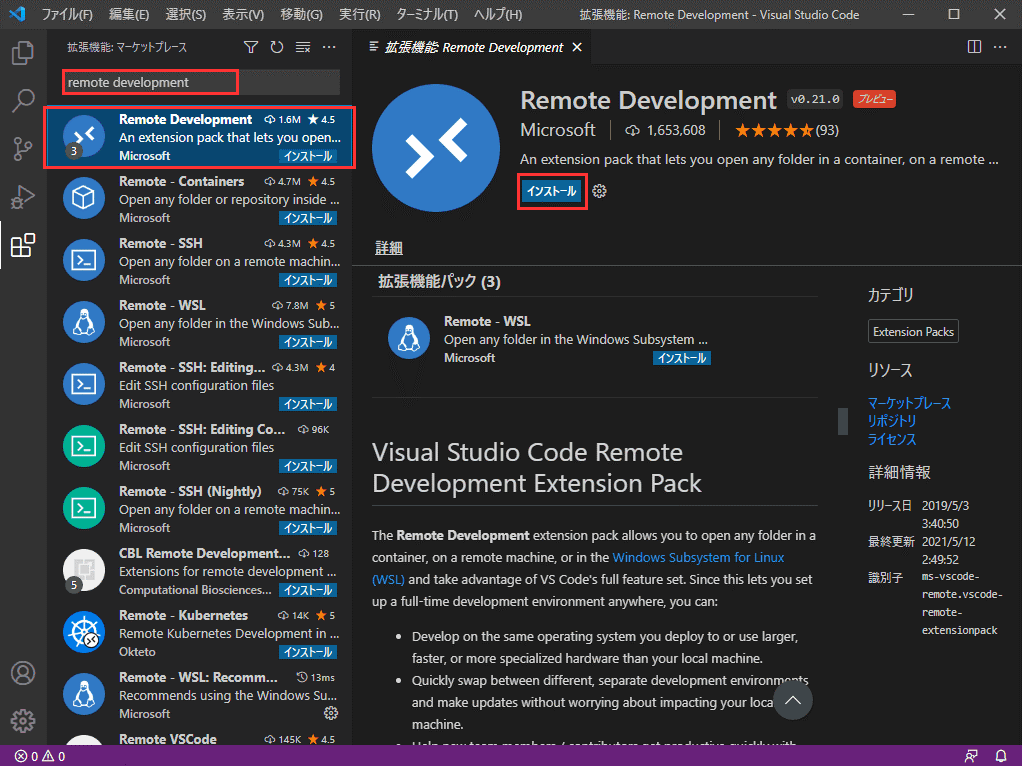
Task: Install Remote Development from details page
Action: (x=552, y=191)
